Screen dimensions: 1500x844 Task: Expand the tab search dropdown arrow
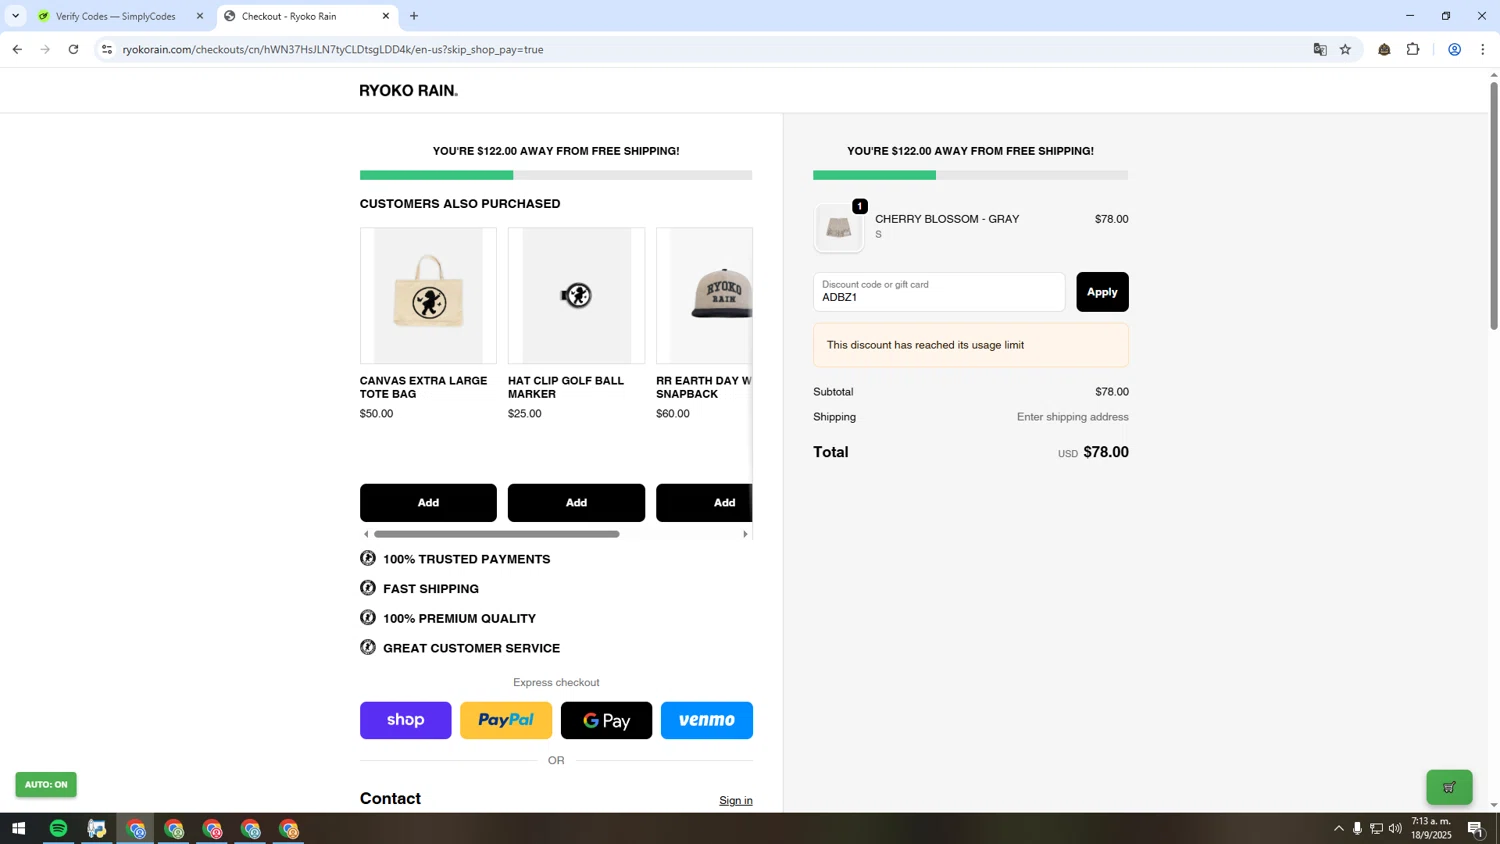click(15, 16)
